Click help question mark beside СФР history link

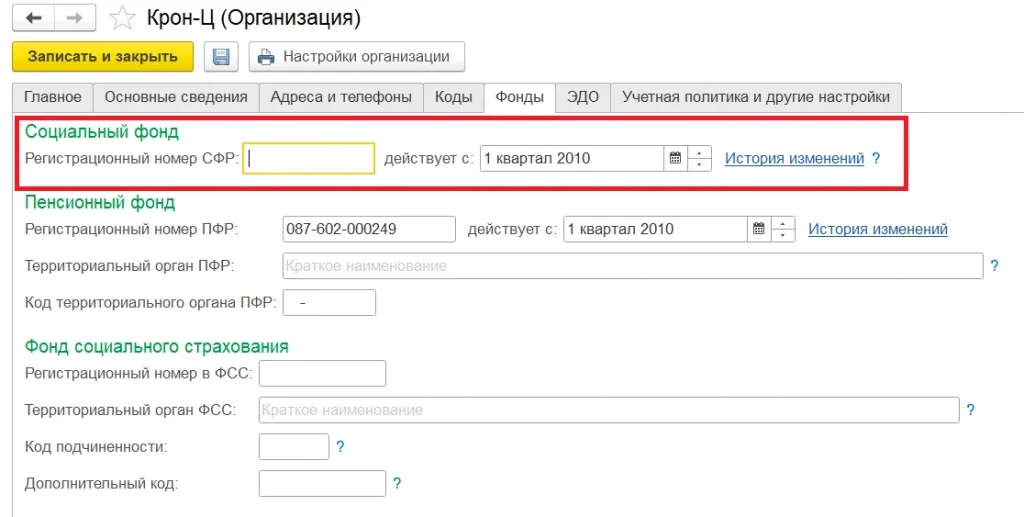click(x=876, y=158)
